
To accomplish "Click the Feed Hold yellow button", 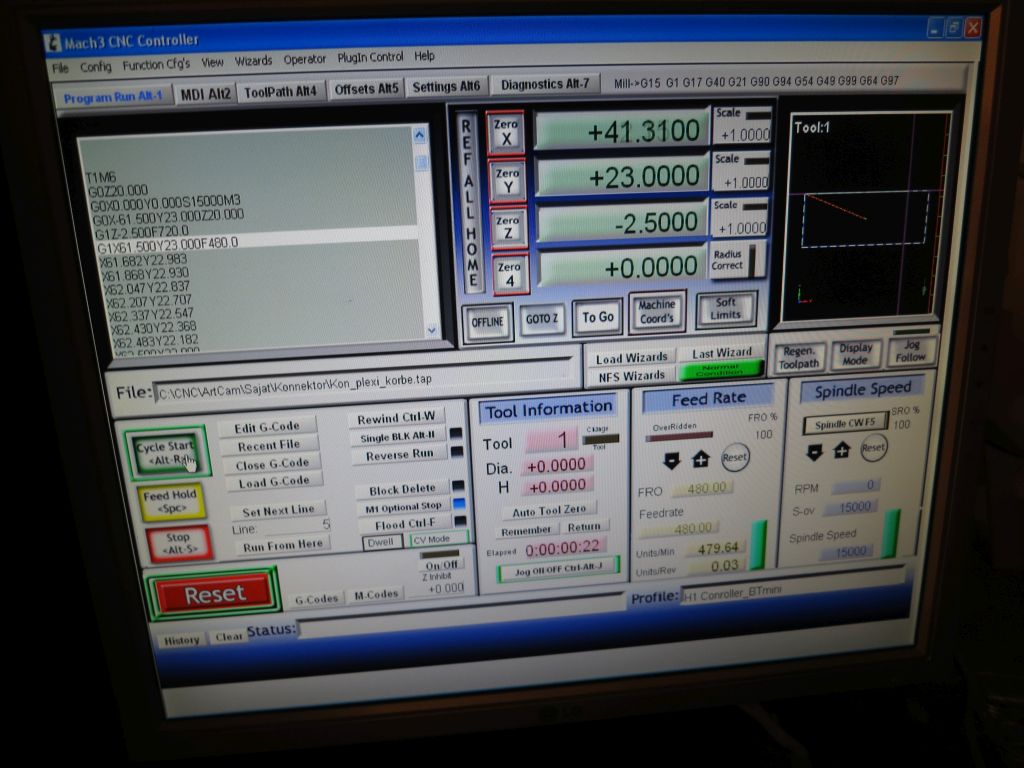I will [170, 502].
